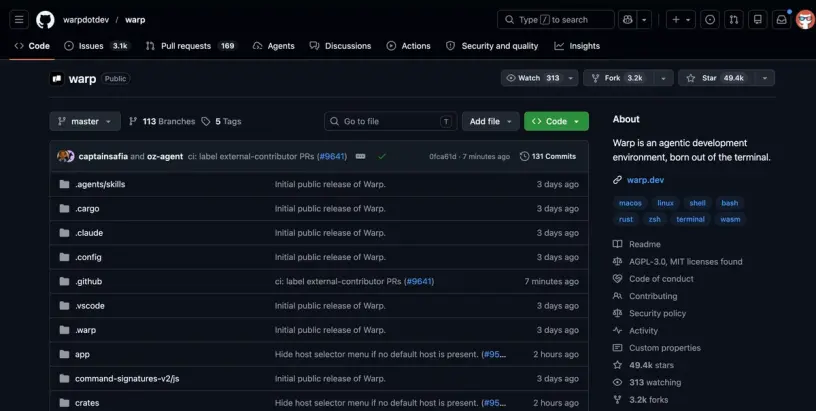This screenshot has height=411, width=816.
Task: Open the app folder
Action: 82,354
